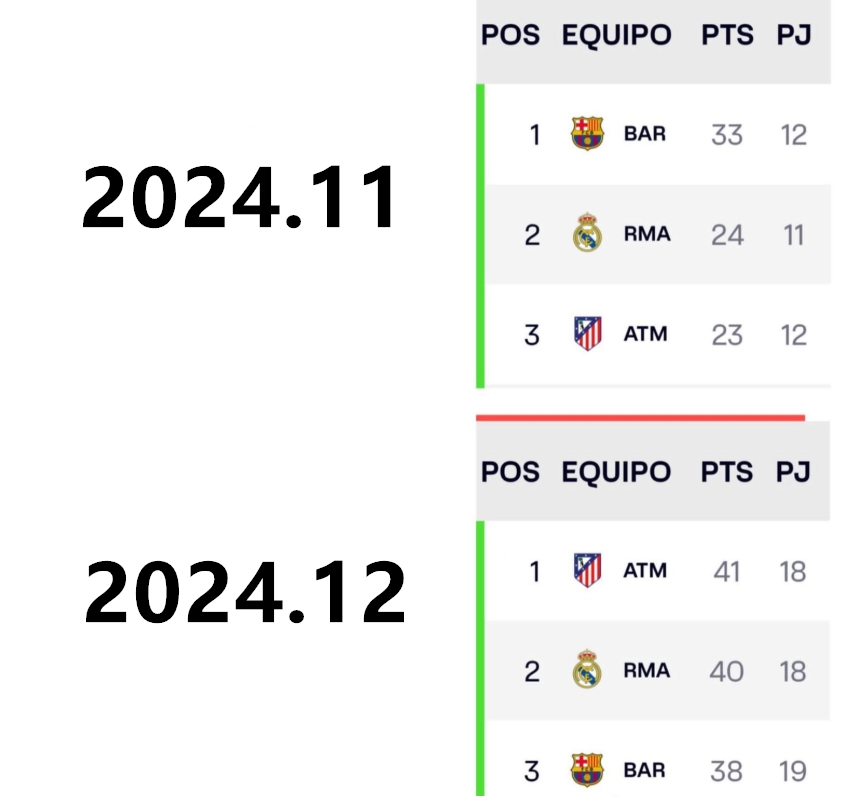The height and width of the screenshot is (796, 844).
Task: Click the Atlético crest in the December table
Action: [587, 570]
